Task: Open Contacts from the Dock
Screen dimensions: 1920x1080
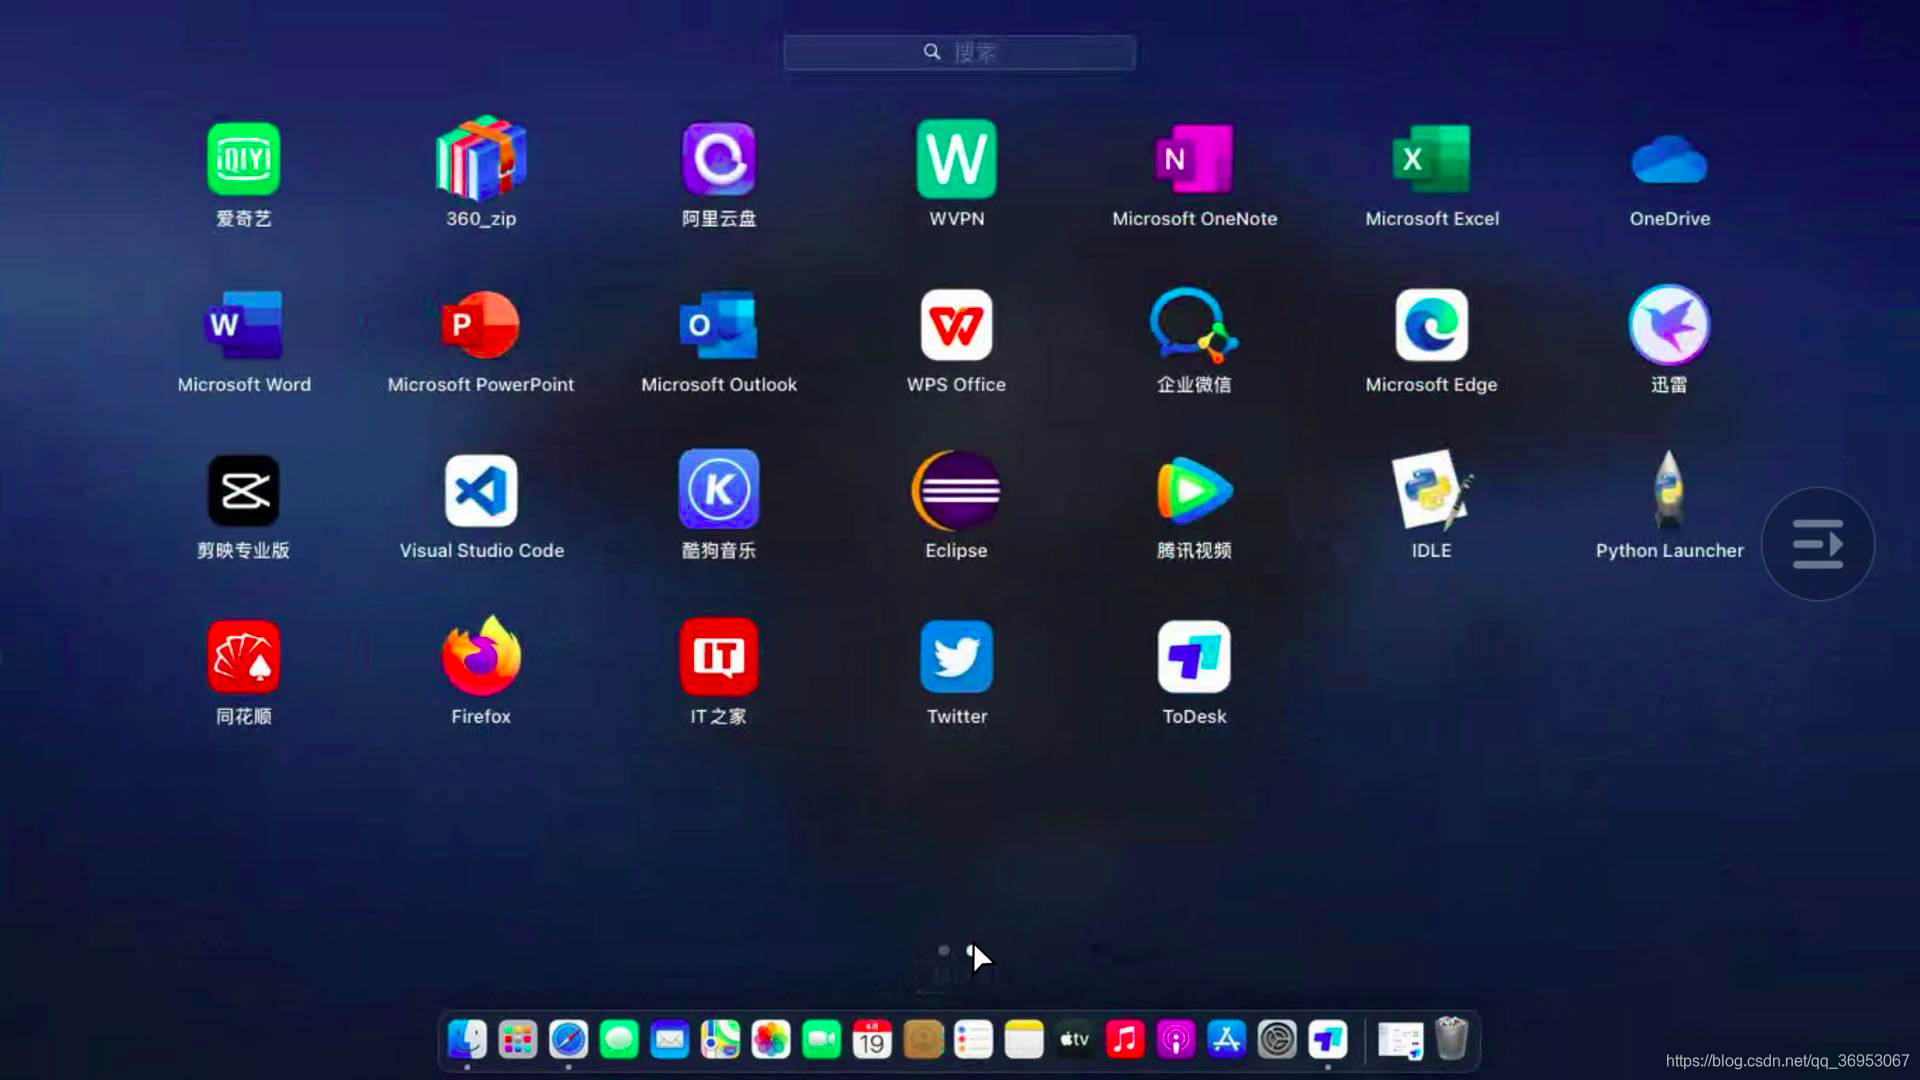Action: (x=923, y=1040)
